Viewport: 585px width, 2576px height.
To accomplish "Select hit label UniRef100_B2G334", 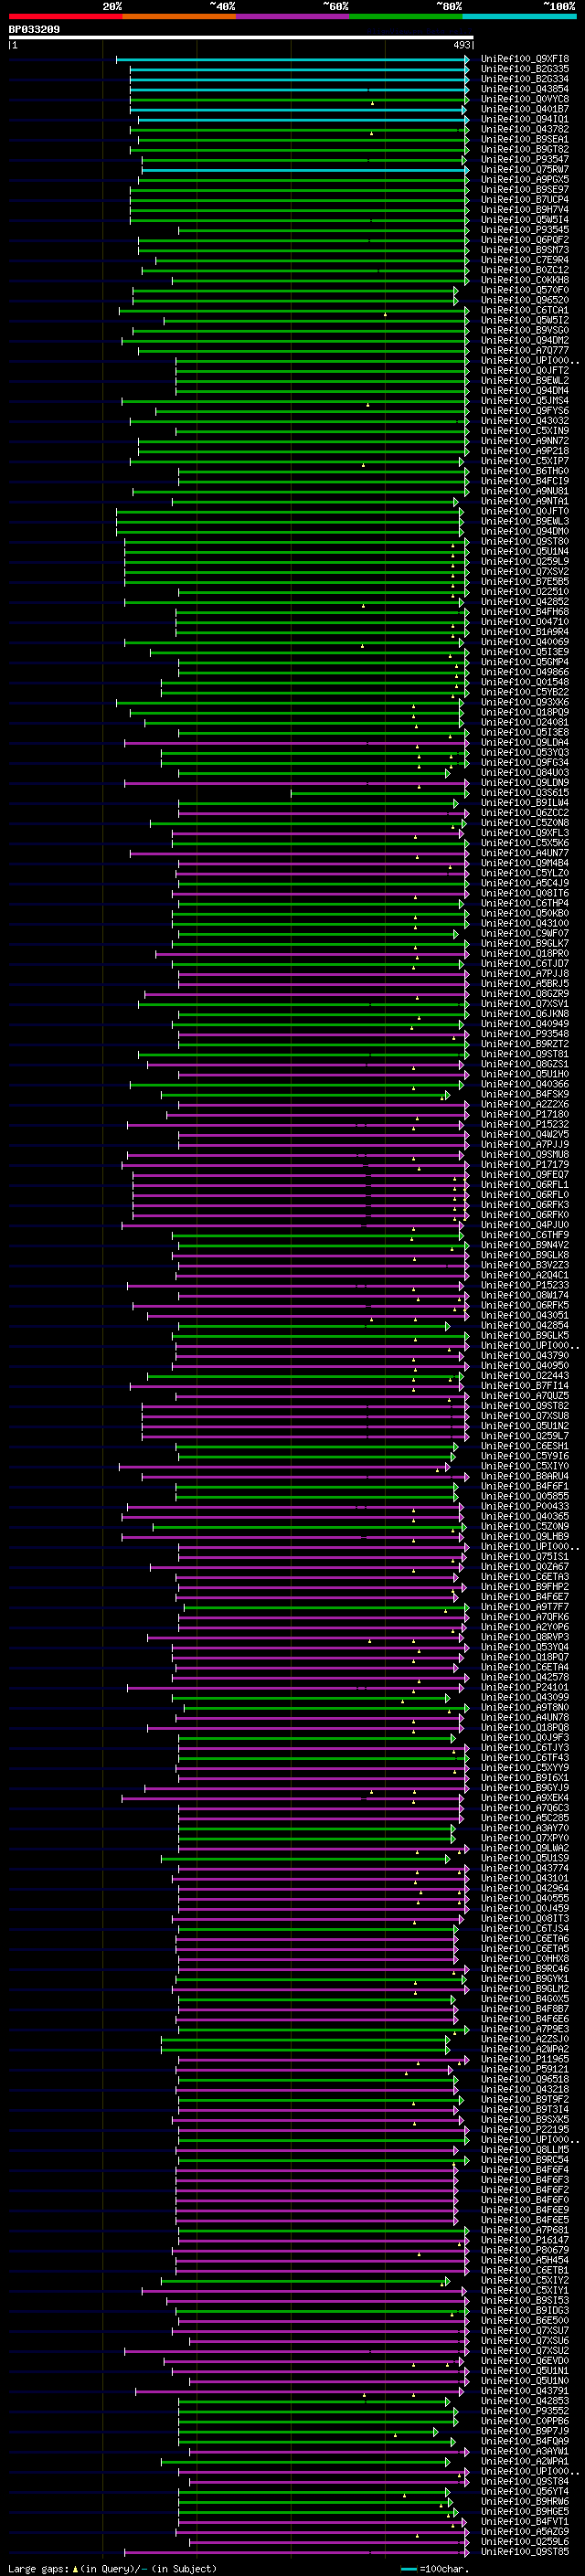I will click(x=525, y=79).
